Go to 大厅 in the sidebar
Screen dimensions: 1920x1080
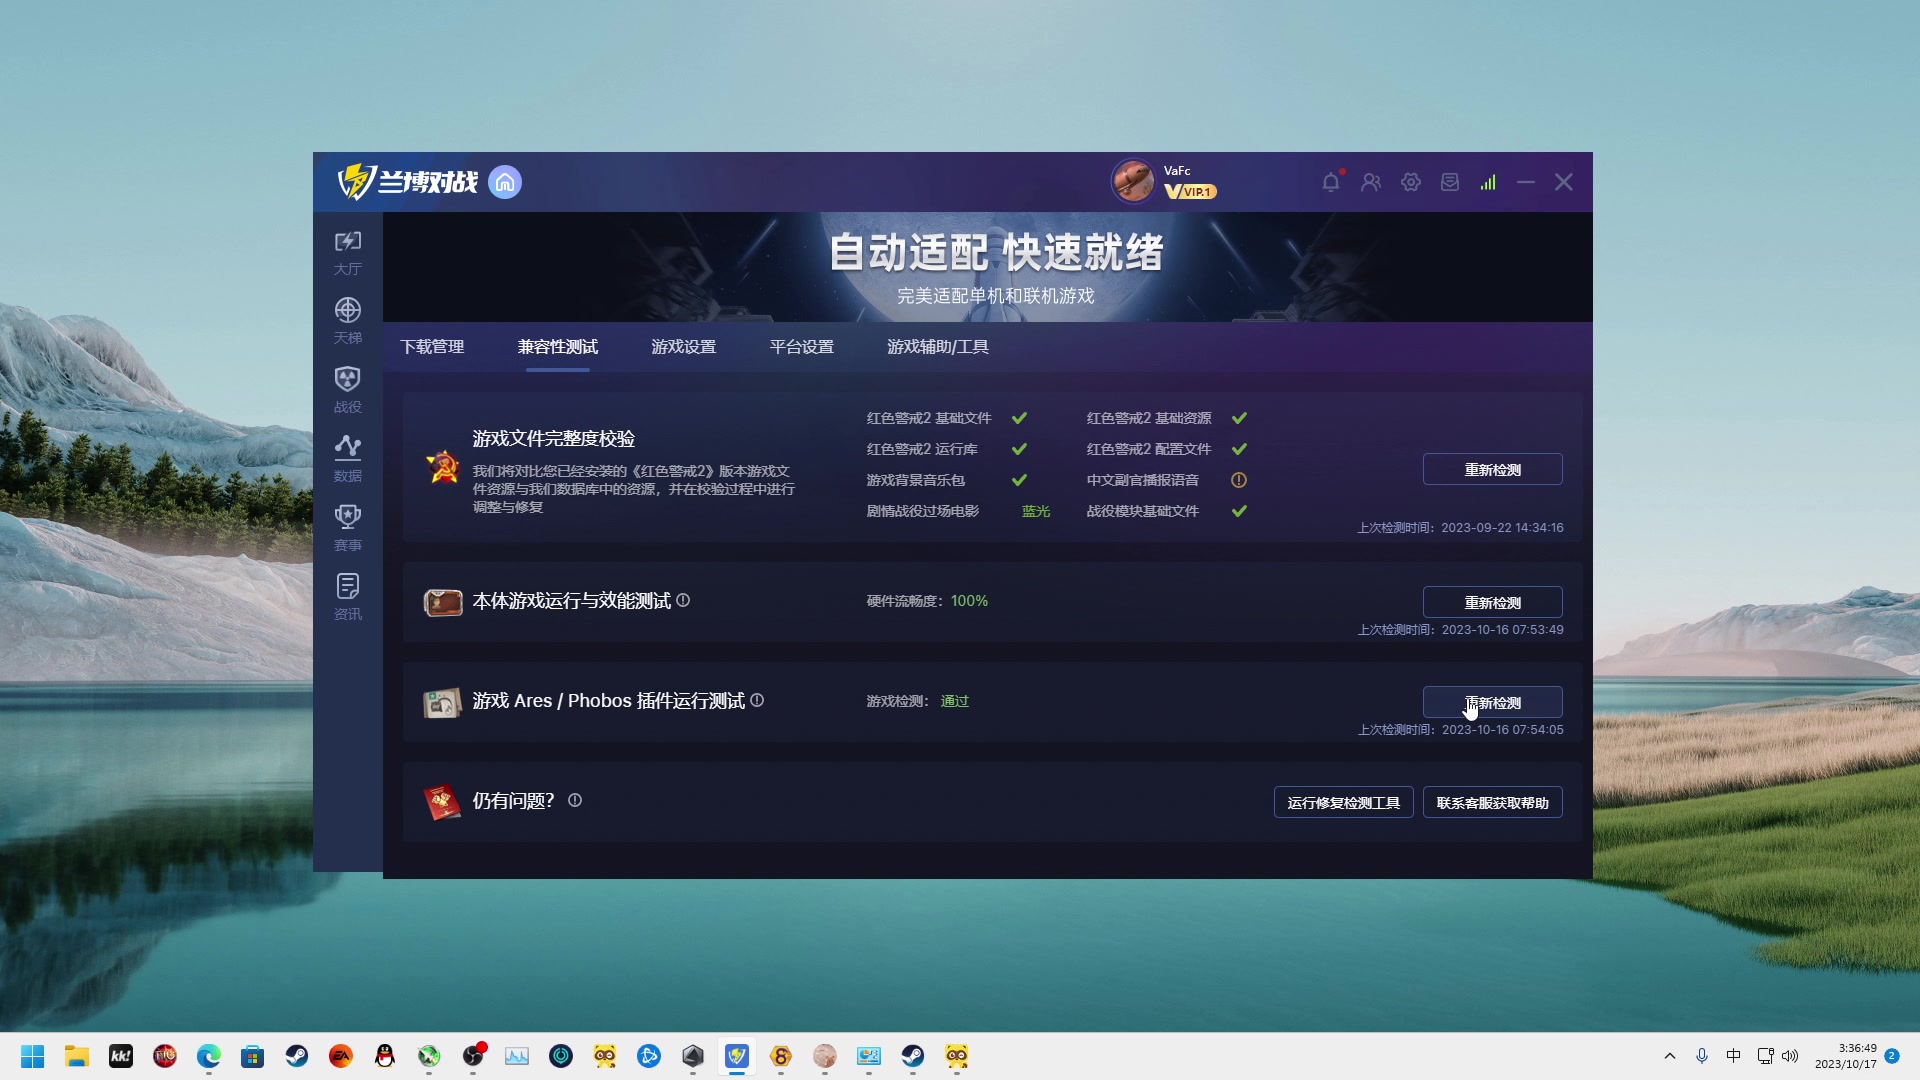[348, 253]
